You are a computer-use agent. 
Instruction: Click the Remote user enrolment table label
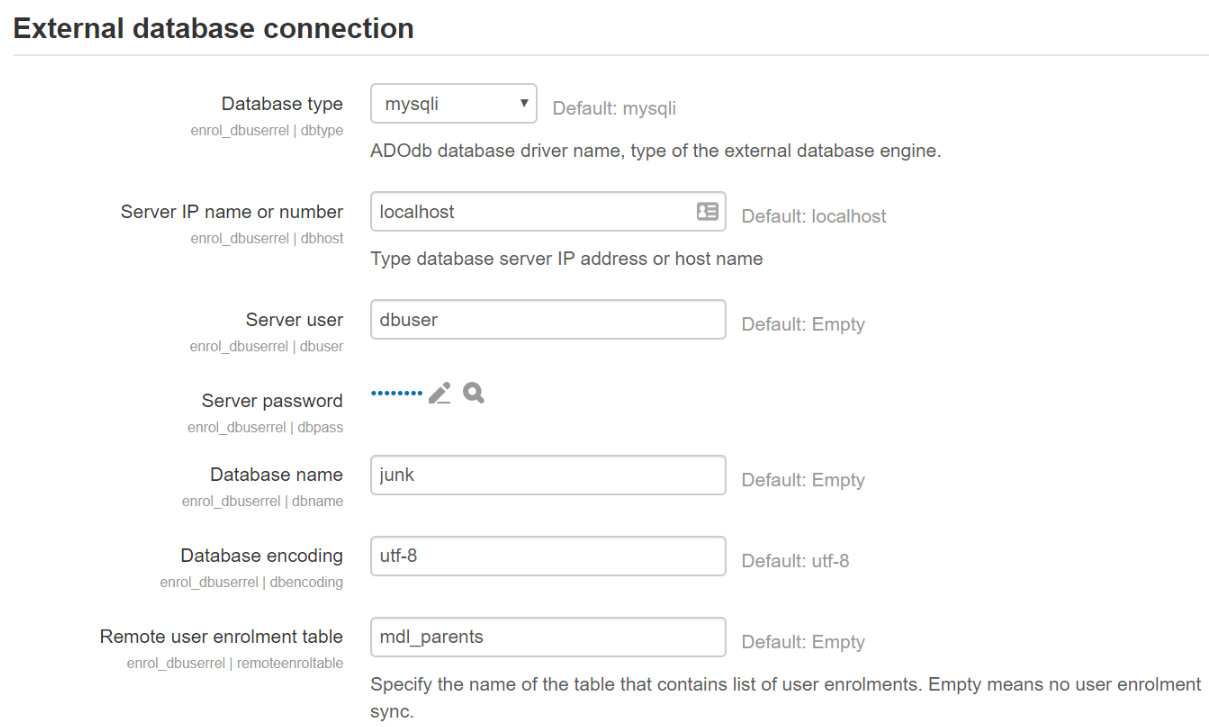pyautogui.click(x=221, y=637)
